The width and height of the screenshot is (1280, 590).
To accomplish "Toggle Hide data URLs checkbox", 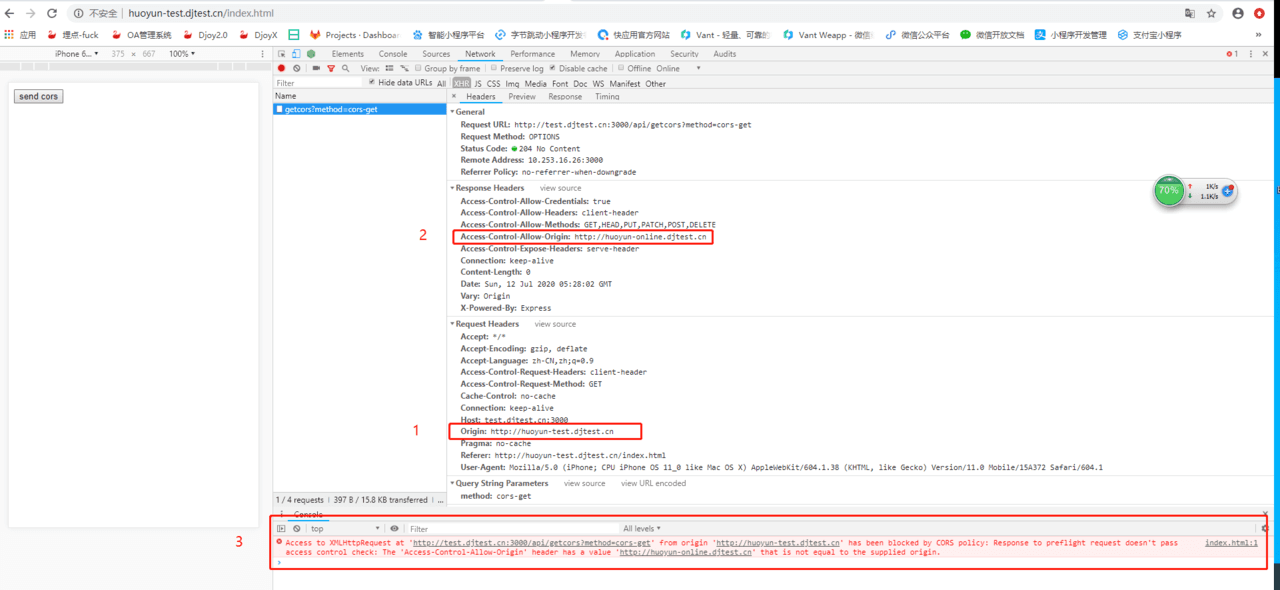I will pos(372,83).
